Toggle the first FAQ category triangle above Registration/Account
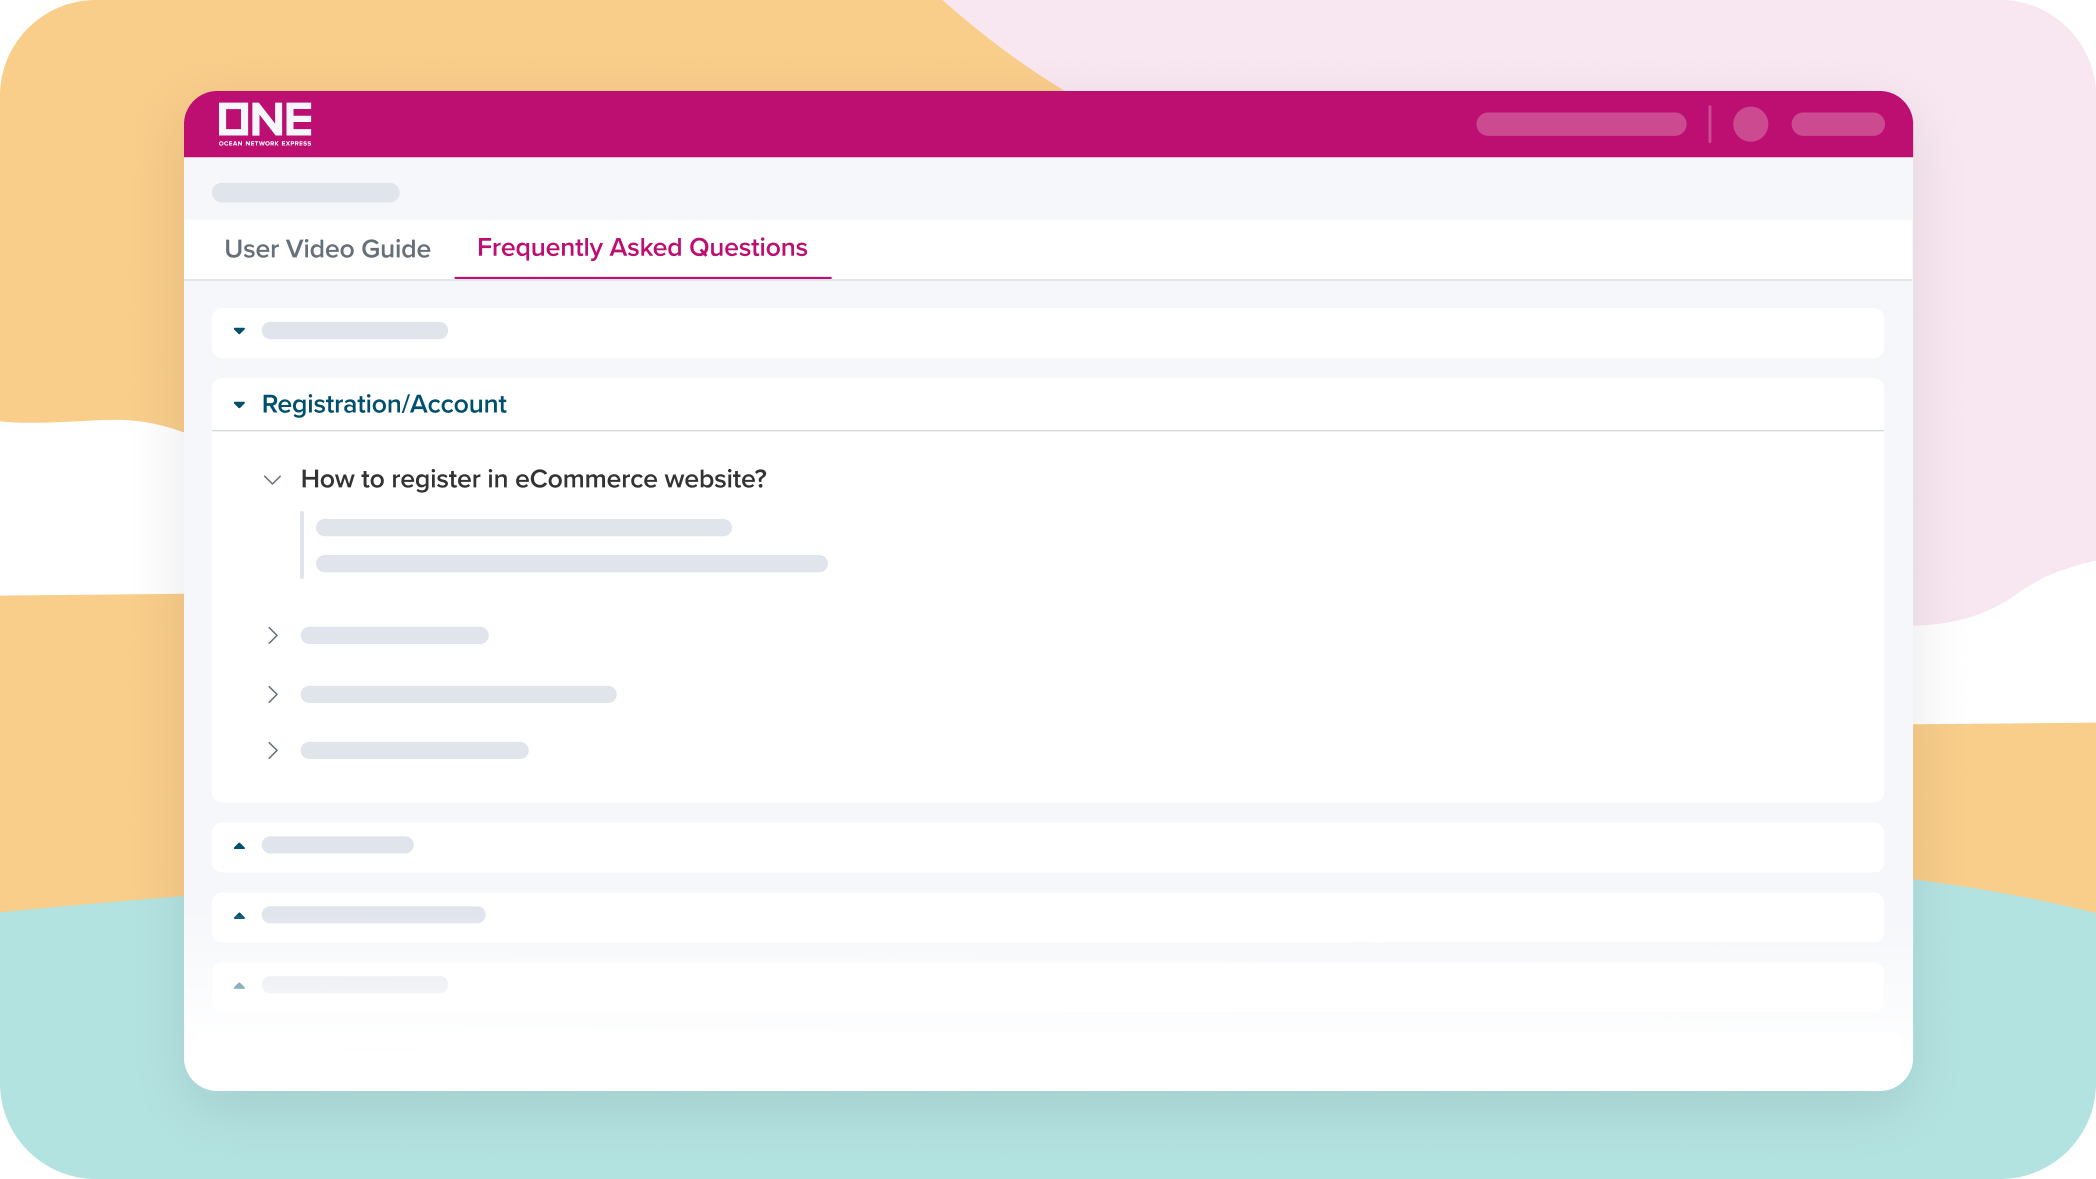 239,331
